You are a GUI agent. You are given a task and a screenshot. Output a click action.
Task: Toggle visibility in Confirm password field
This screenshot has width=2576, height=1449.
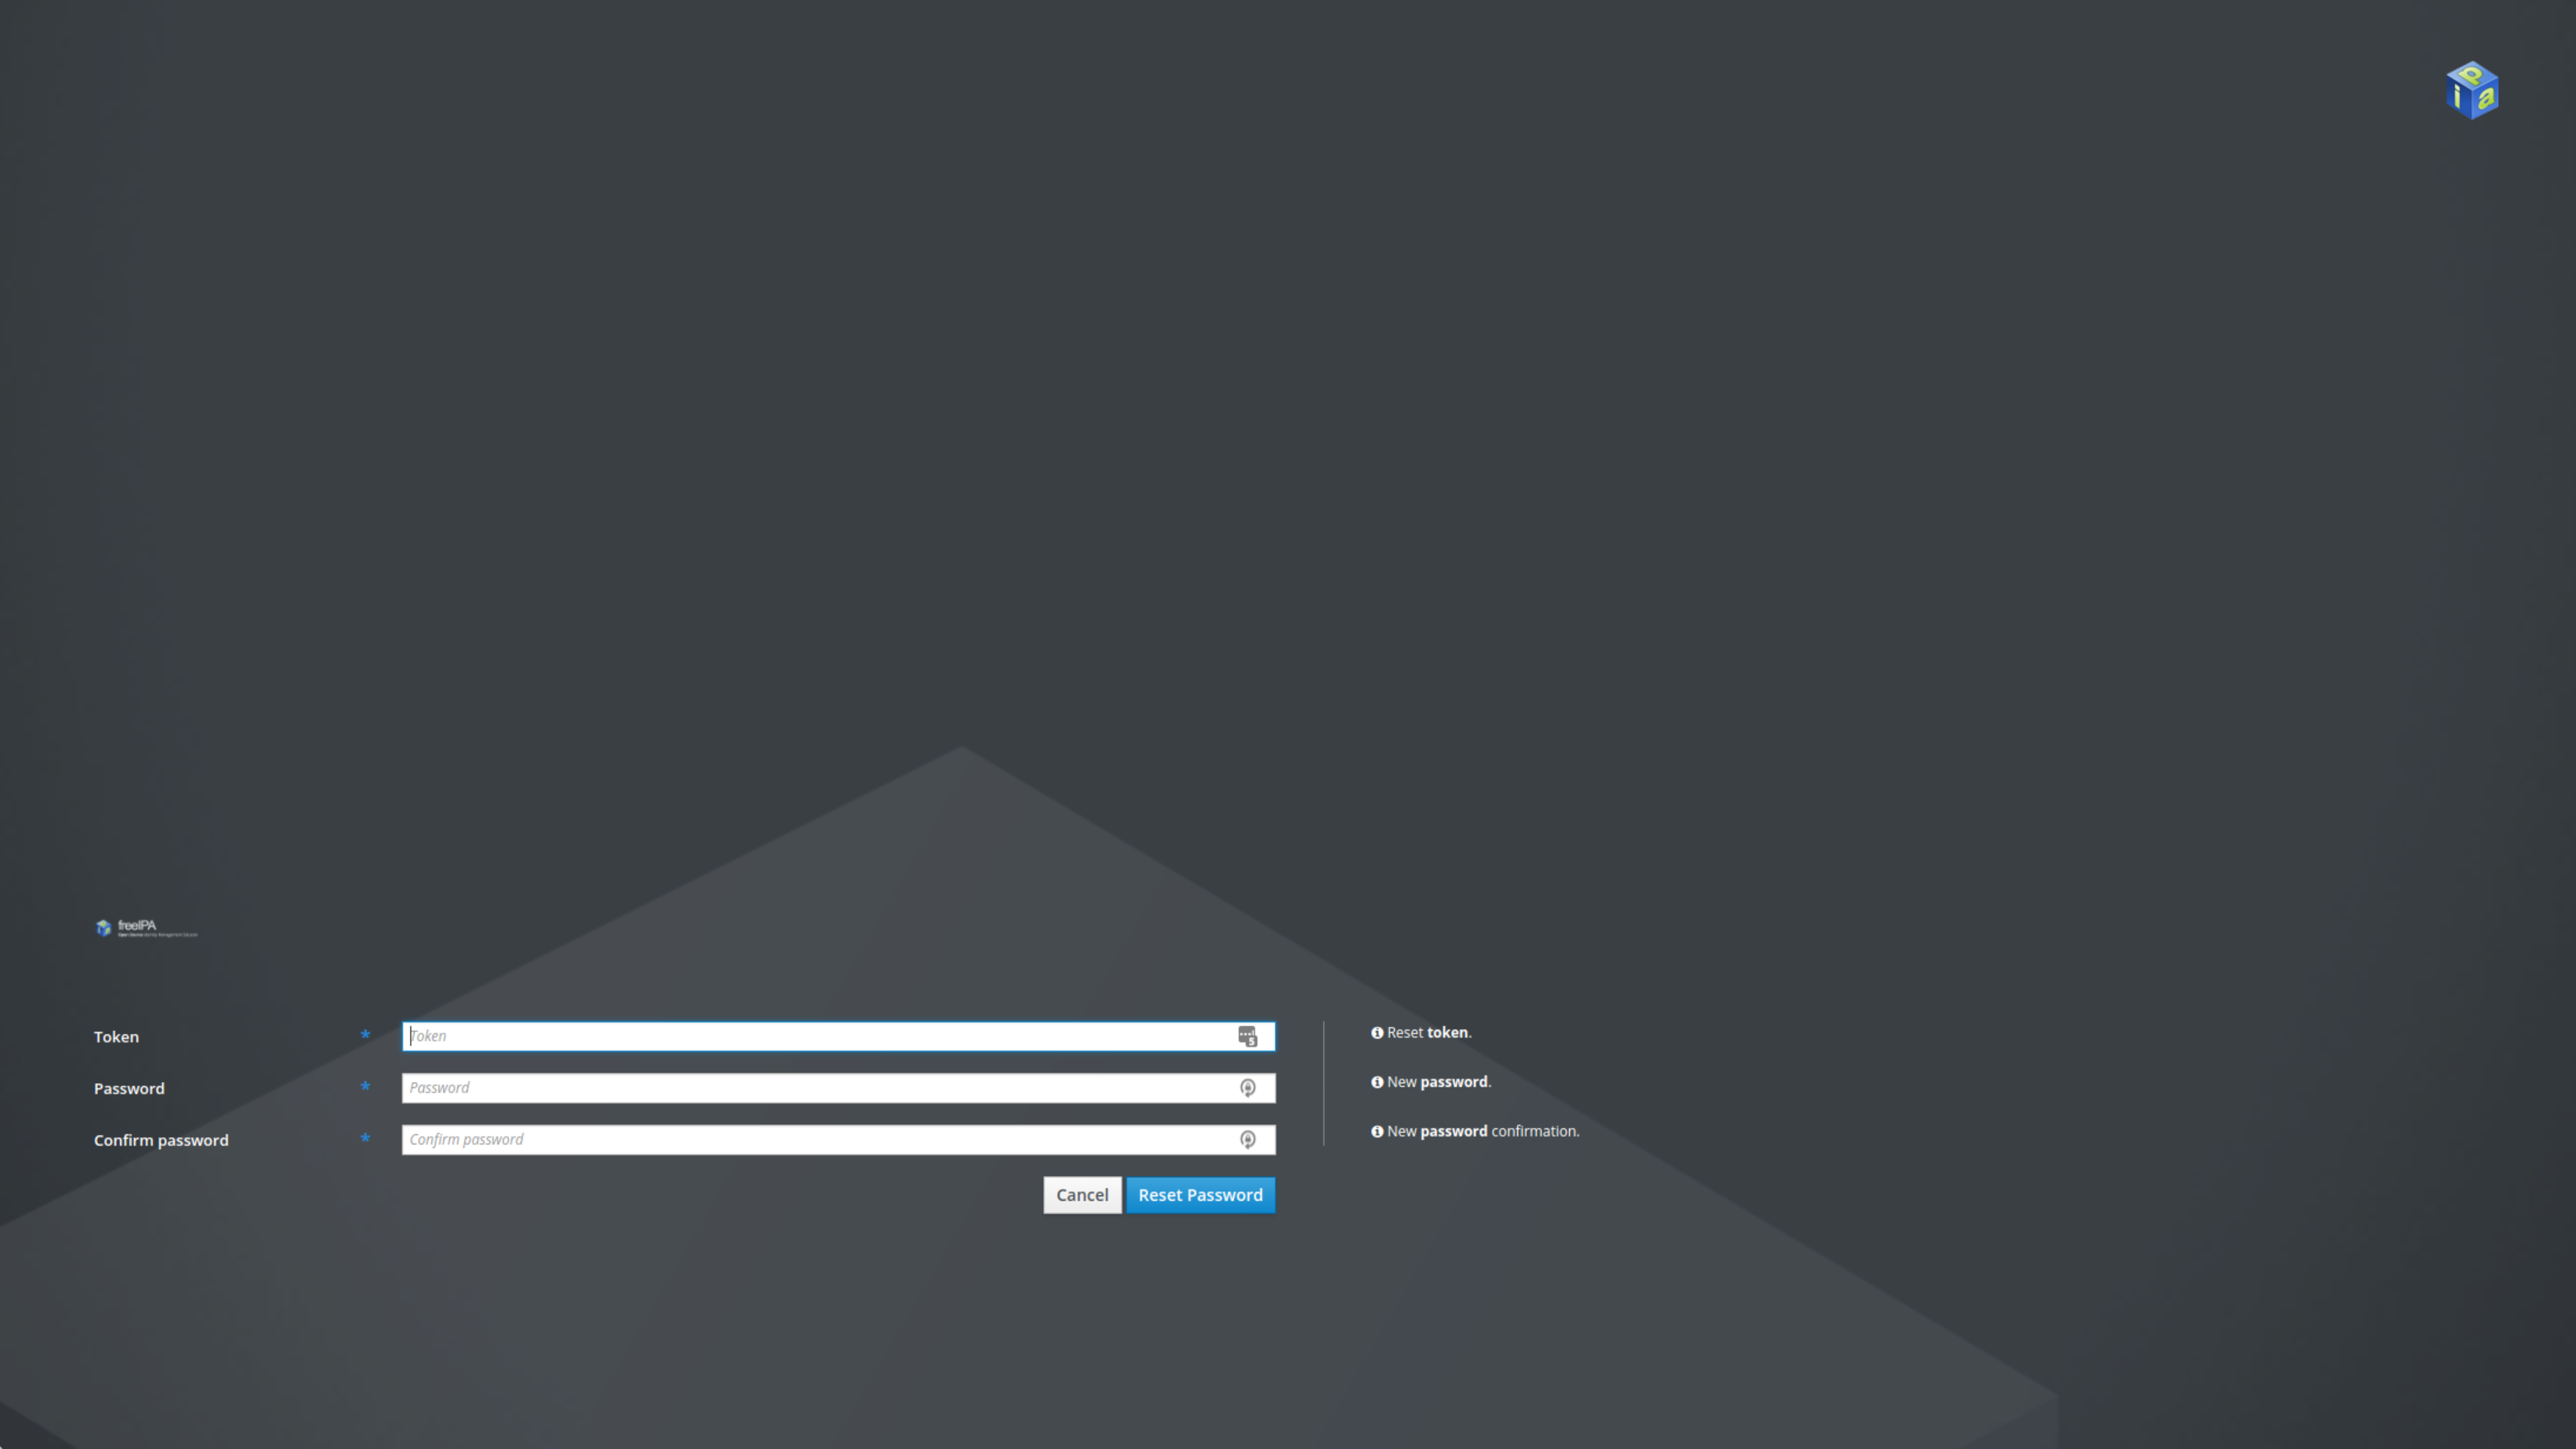1249,1139
